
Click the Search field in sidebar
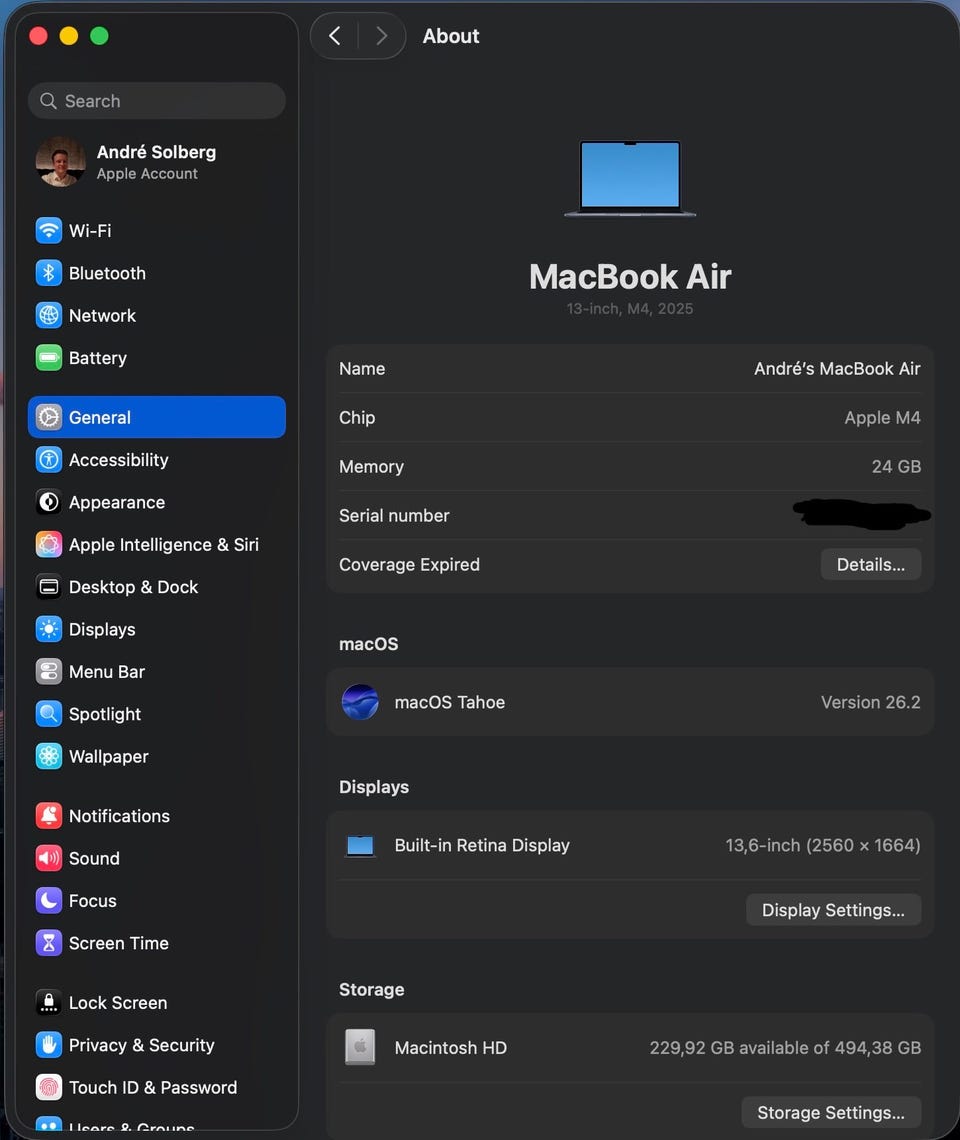click(x=156, y=100)
